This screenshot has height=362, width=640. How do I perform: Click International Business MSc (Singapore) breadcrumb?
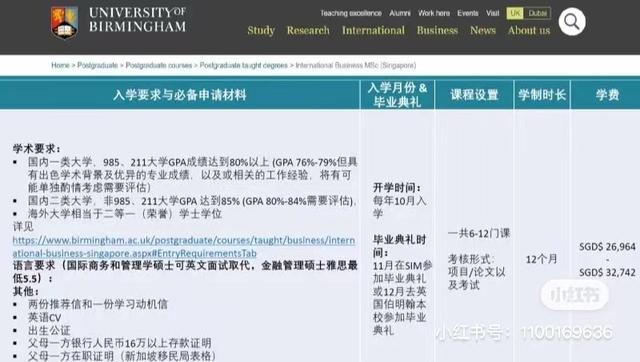coord(356,65)
